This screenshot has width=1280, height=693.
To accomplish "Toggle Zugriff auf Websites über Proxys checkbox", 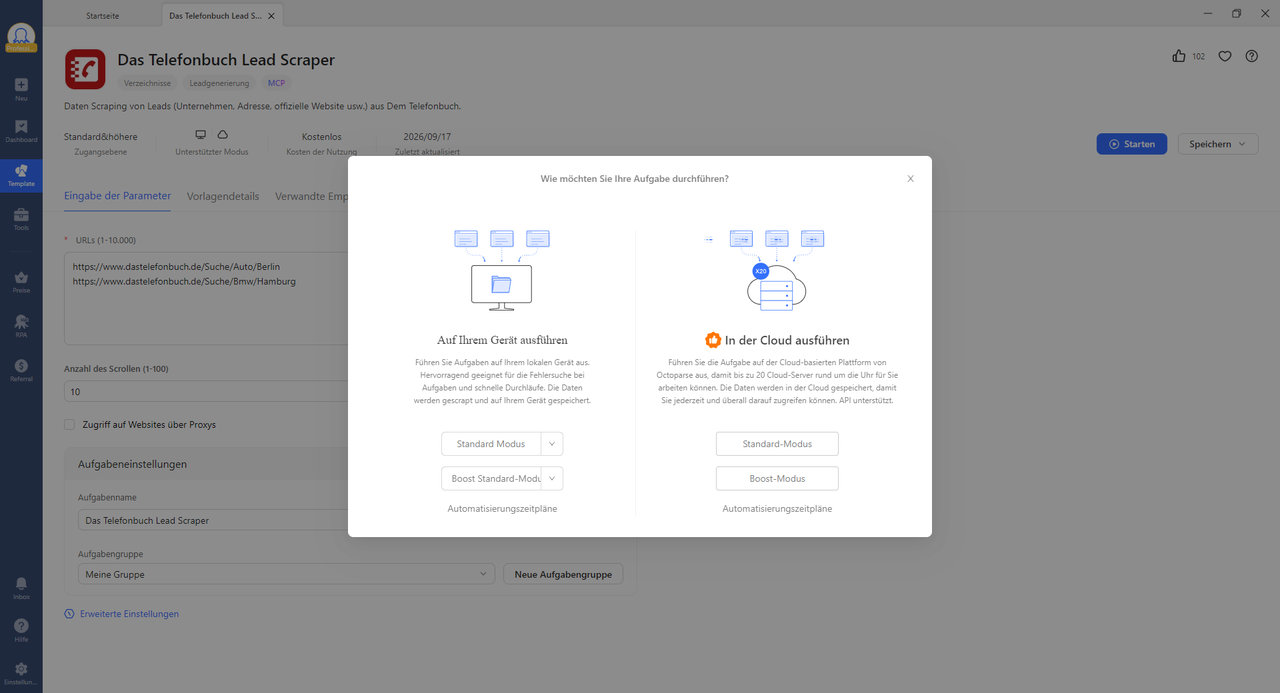I will click(x=70, y=424).
